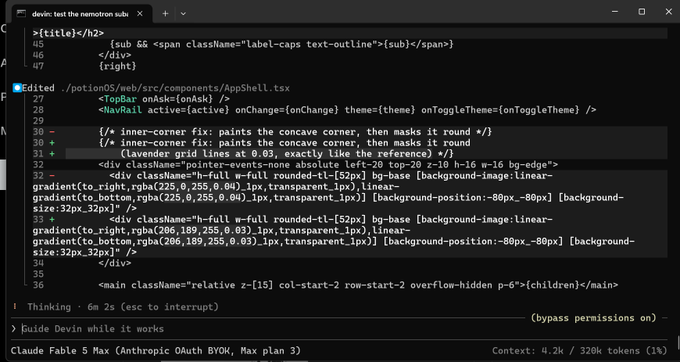Click line 36 main className text

[x=358, y=285]
